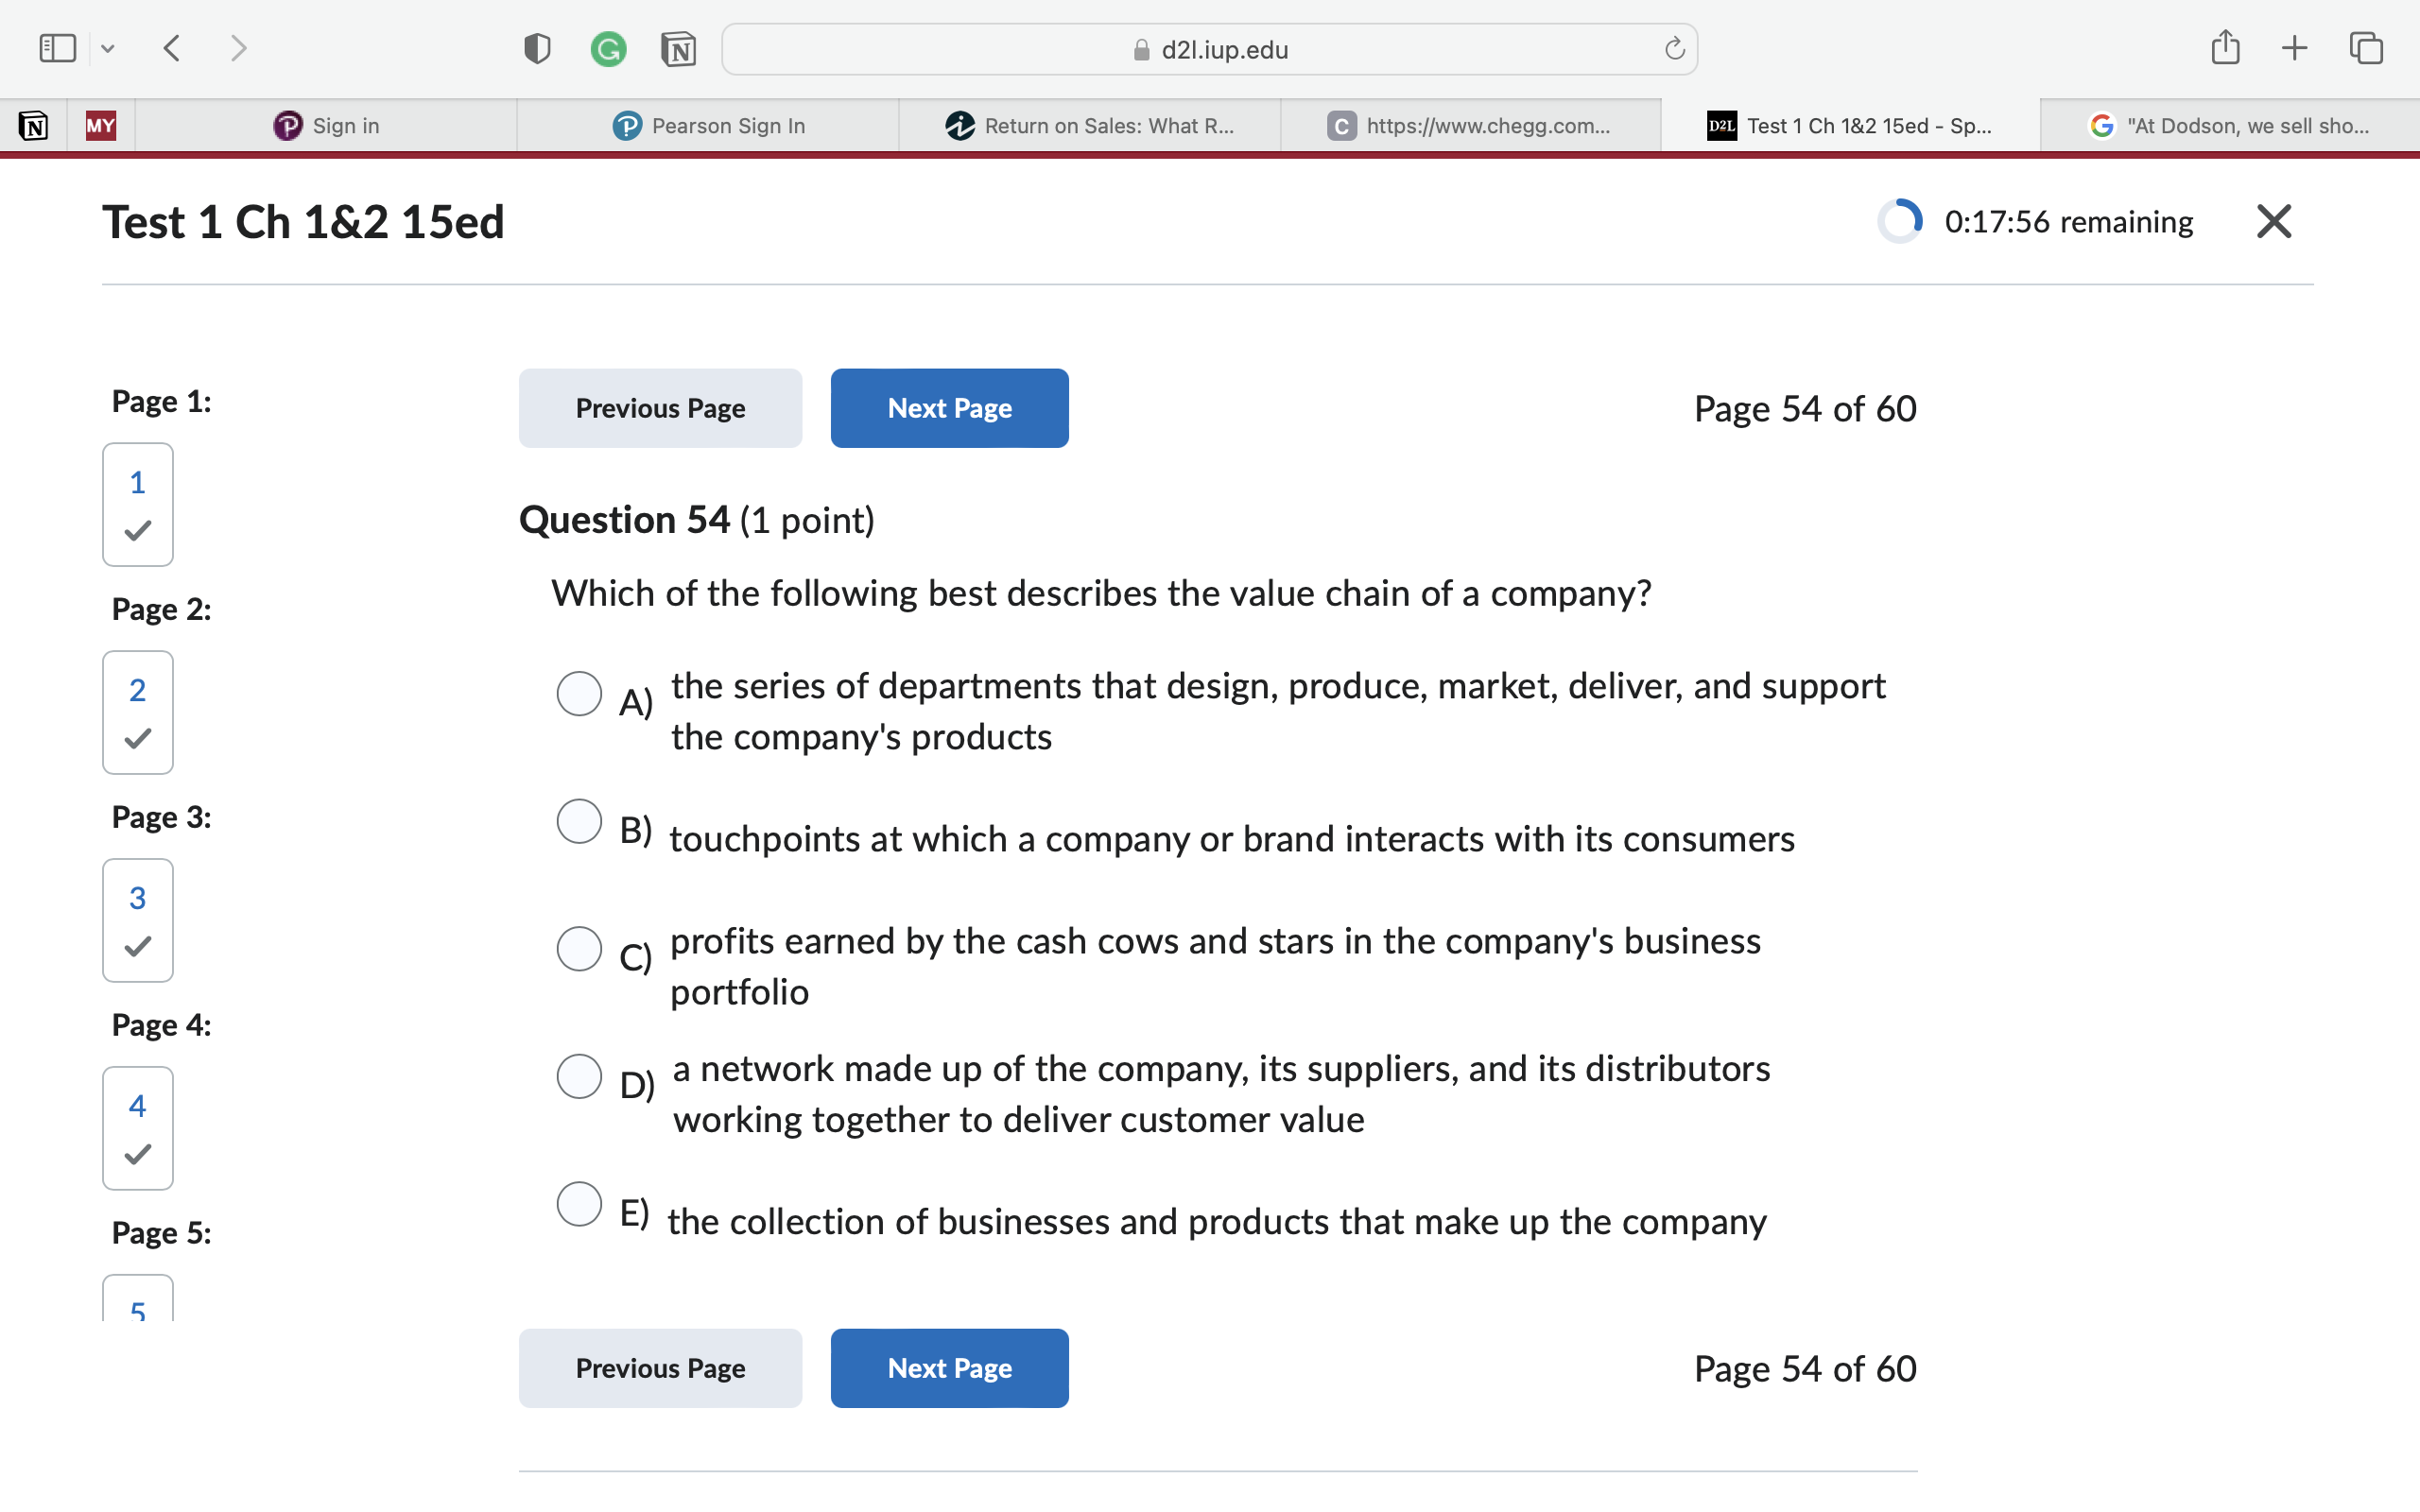Click the top Previous Page button

pyautogui.click(x=660, y=408)
